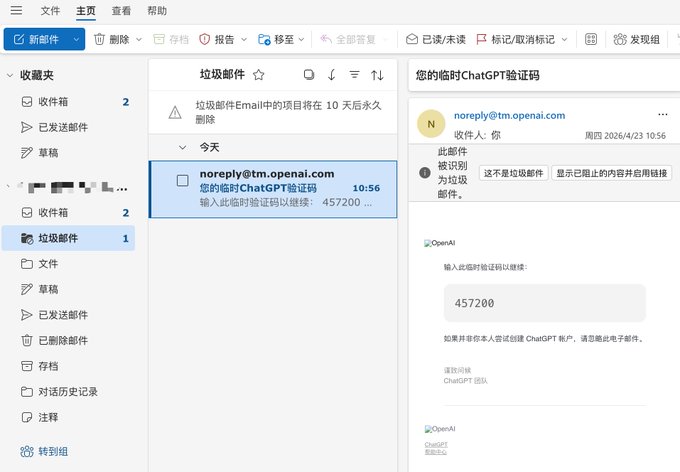Open the filter icon in the message list
The height and width of the screenshot is (472, 680).
pyautogui.click(x=354, y=75)
